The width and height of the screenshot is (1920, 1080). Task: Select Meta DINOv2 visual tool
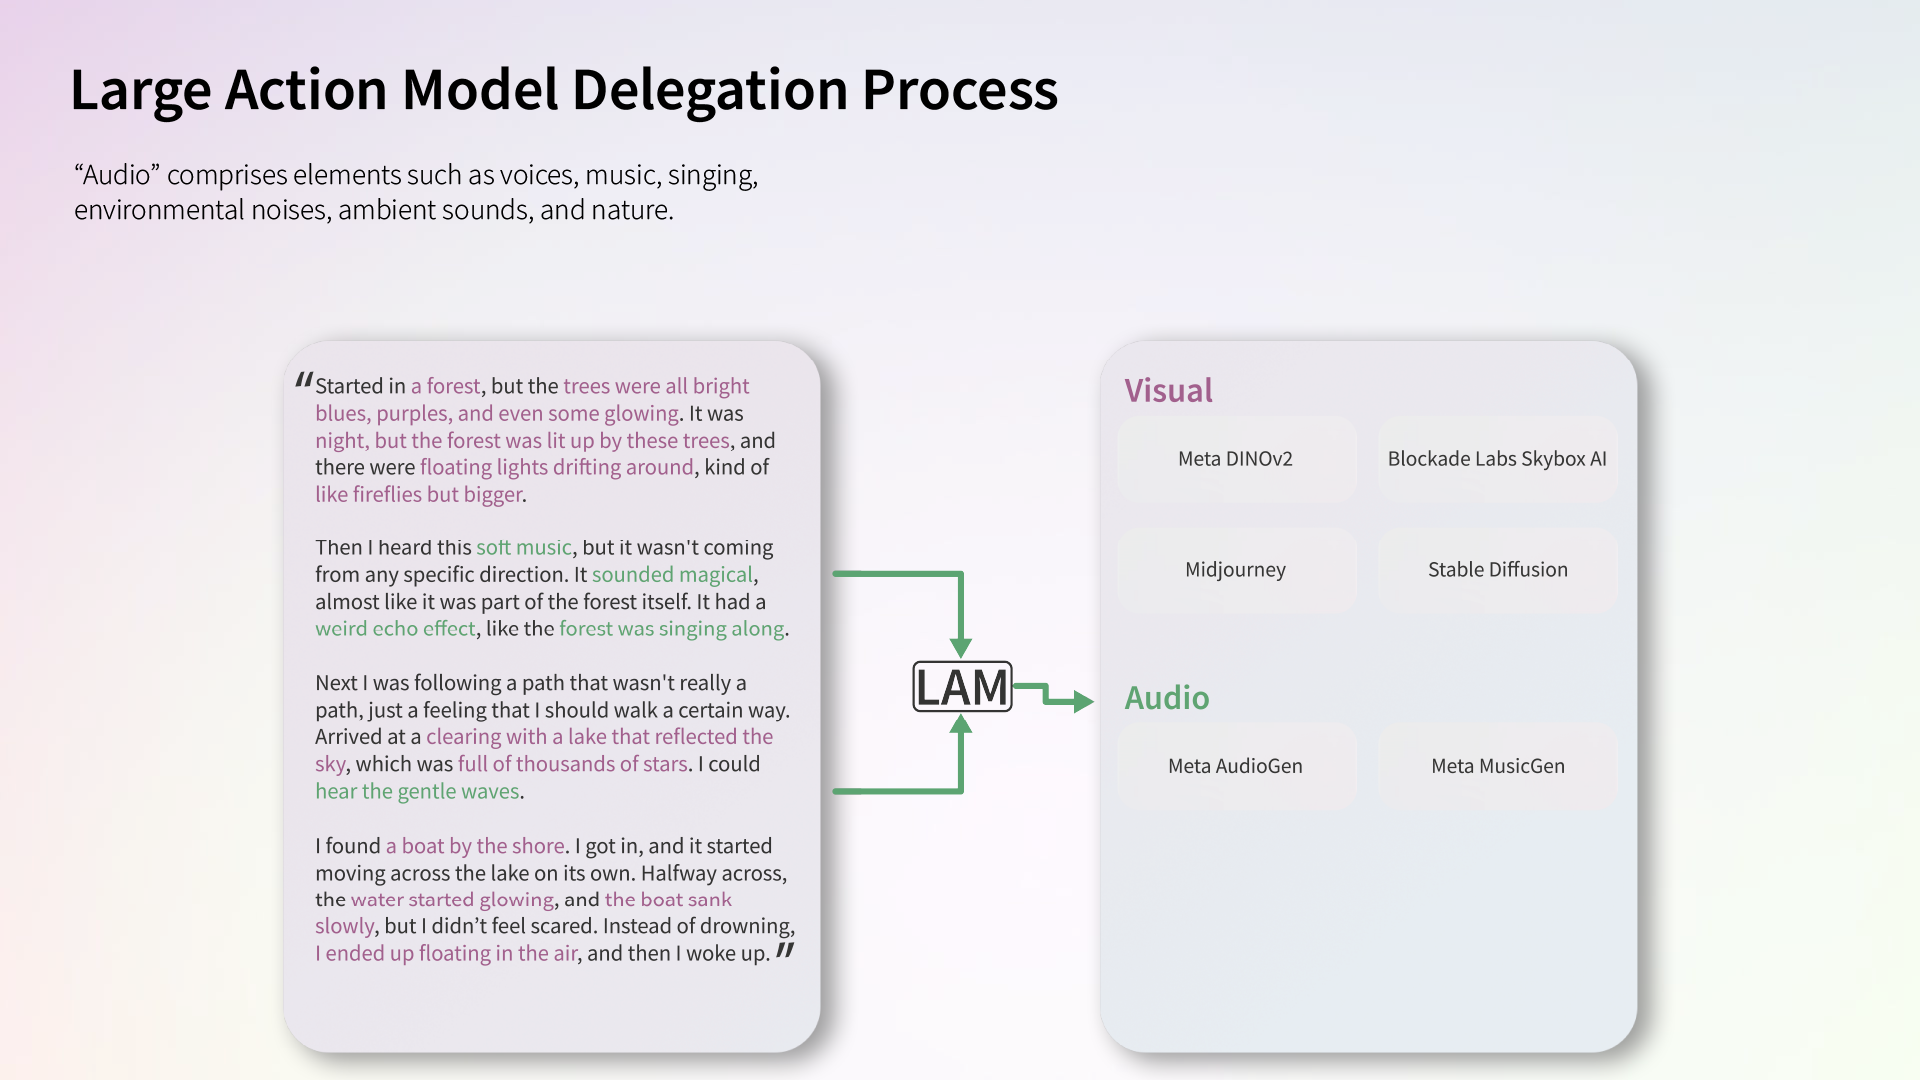pyautogui.click(x=1236, y=458)
